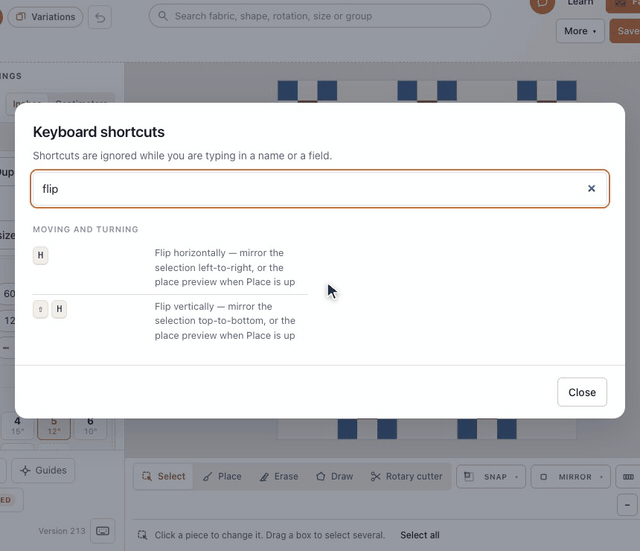Click the dialog subtitle about ignored shortcuts
The height and width of the screenshot is (551, 640).
point(182,156)
